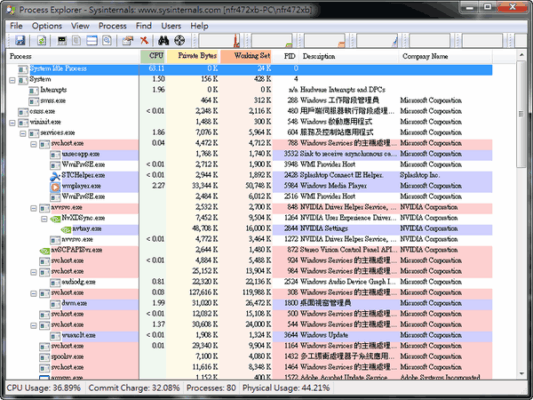Select the unsecapp.exe process row

coord(249,154)
